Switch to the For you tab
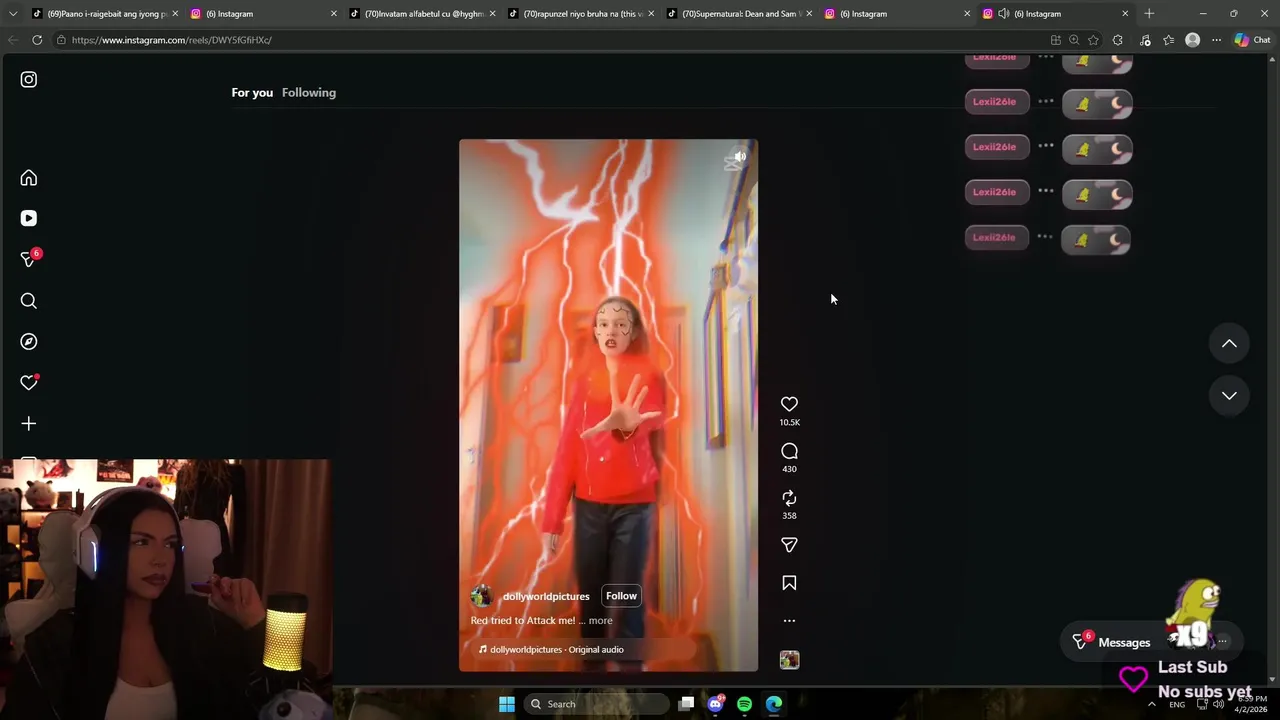This screenshot has width=1280, height=720. coord(252,93)
